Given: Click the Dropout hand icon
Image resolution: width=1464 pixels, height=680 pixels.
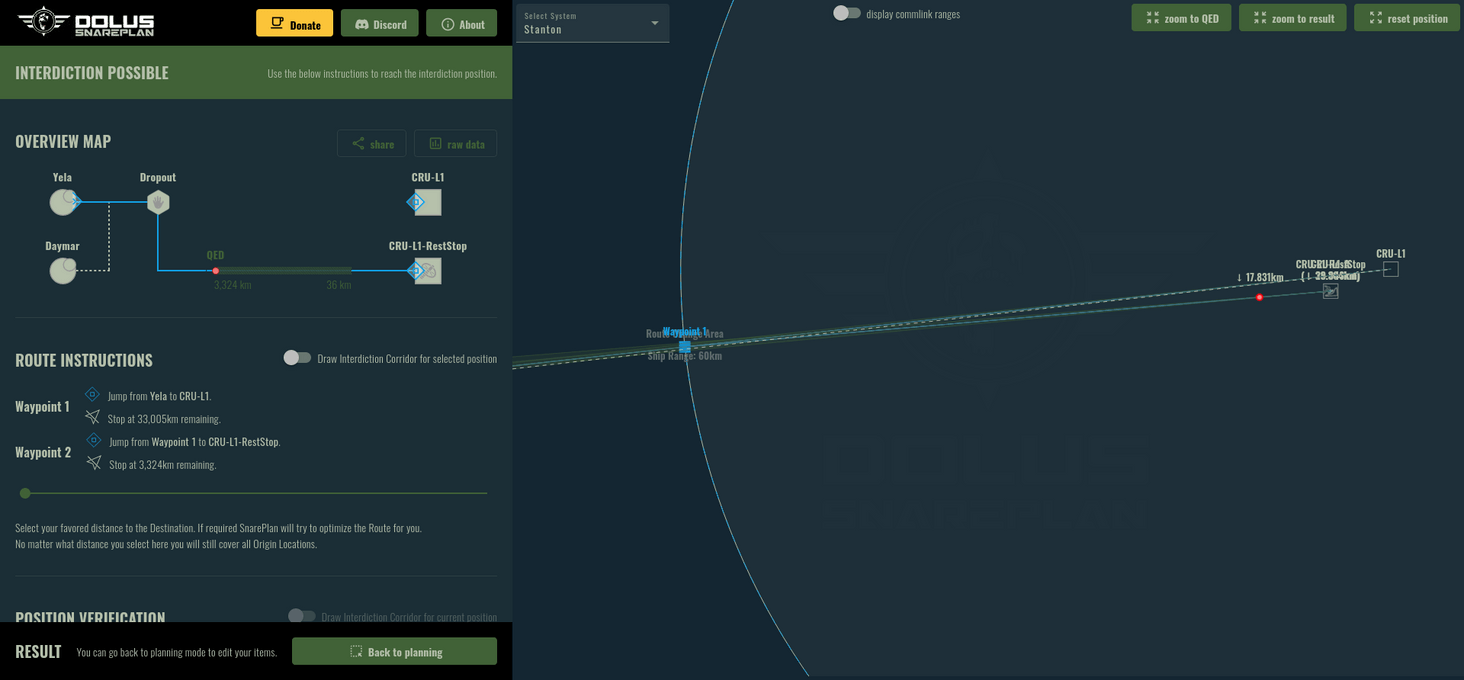Looking at the screenshot, I should [157, 201].
